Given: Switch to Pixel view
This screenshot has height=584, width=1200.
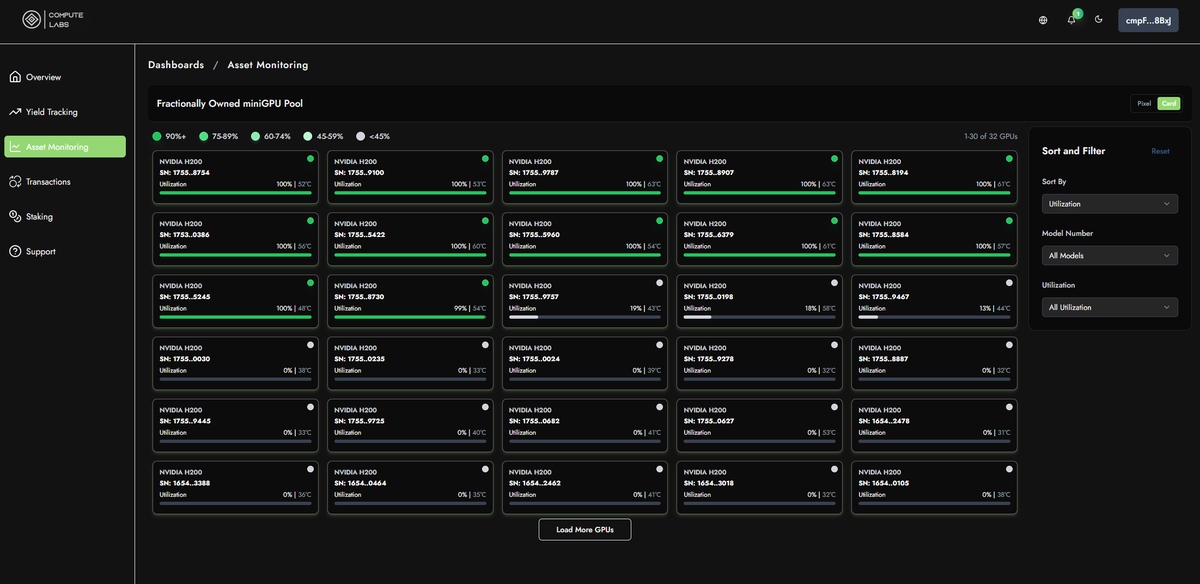Looking at the screenshot, I should click(x=1144, y=103).
